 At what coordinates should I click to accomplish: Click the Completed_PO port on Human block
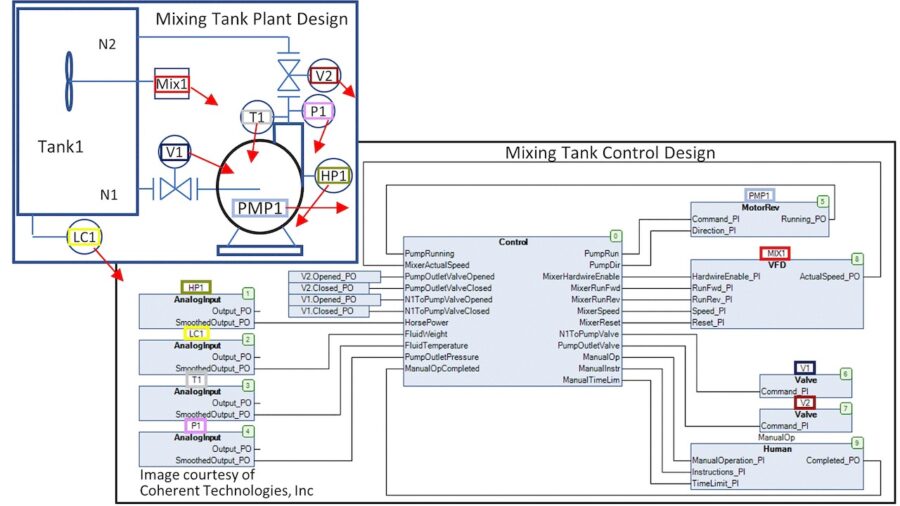tap(833, 460)
